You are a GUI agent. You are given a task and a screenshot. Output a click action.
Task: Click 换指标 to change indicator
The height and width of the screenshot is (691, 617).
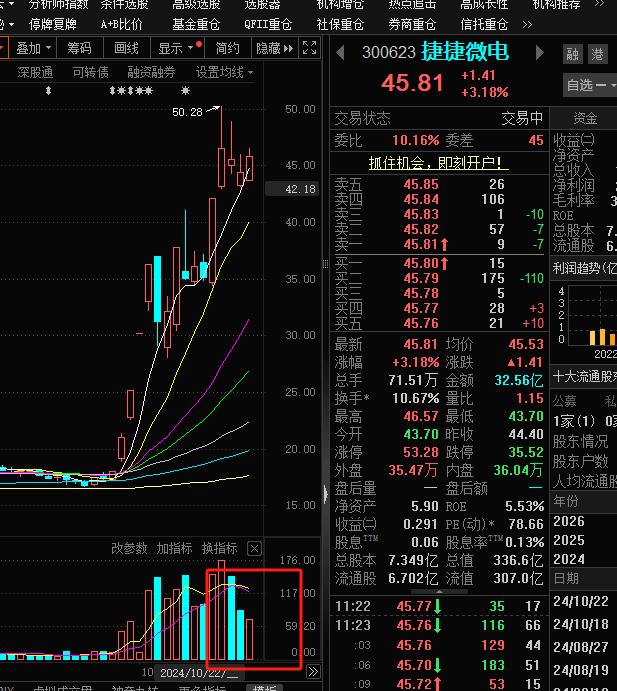[x=219, y=548]
